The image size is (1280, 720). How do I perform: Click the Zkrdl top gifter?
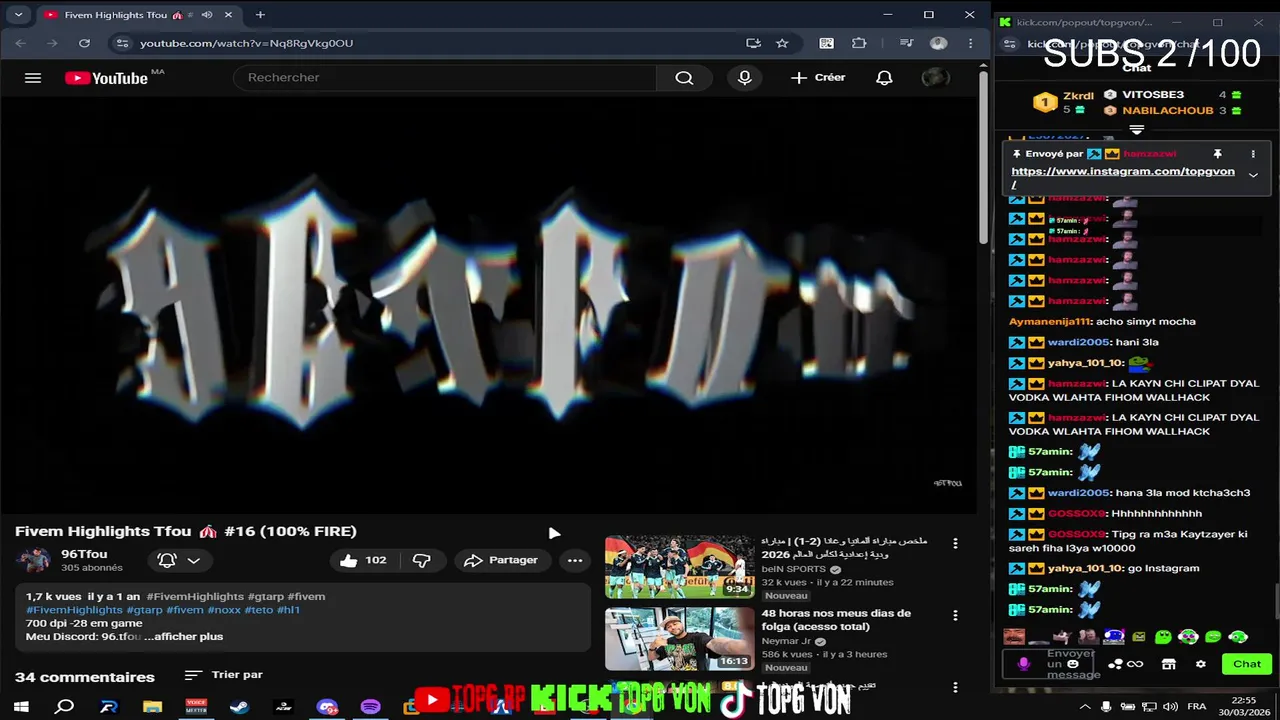pos(1064,102)
